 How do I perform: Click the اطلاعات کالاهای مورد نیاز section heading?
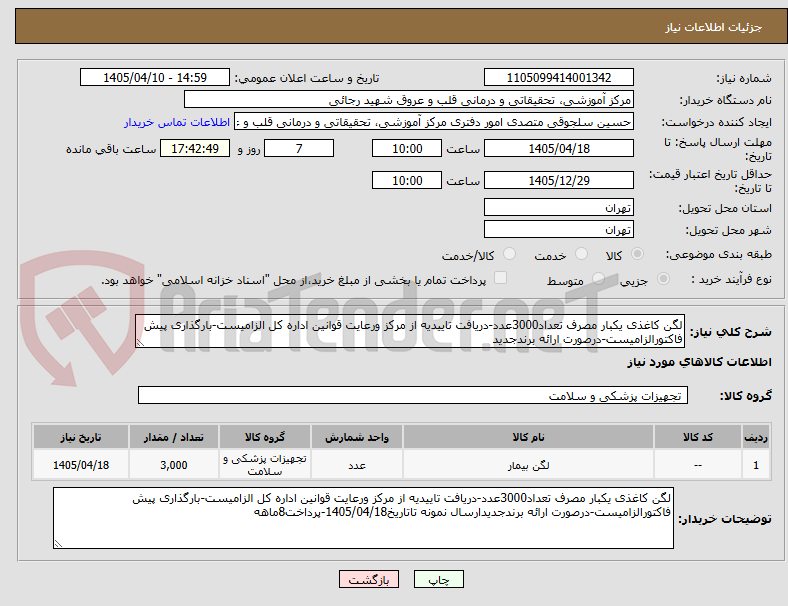699,362
